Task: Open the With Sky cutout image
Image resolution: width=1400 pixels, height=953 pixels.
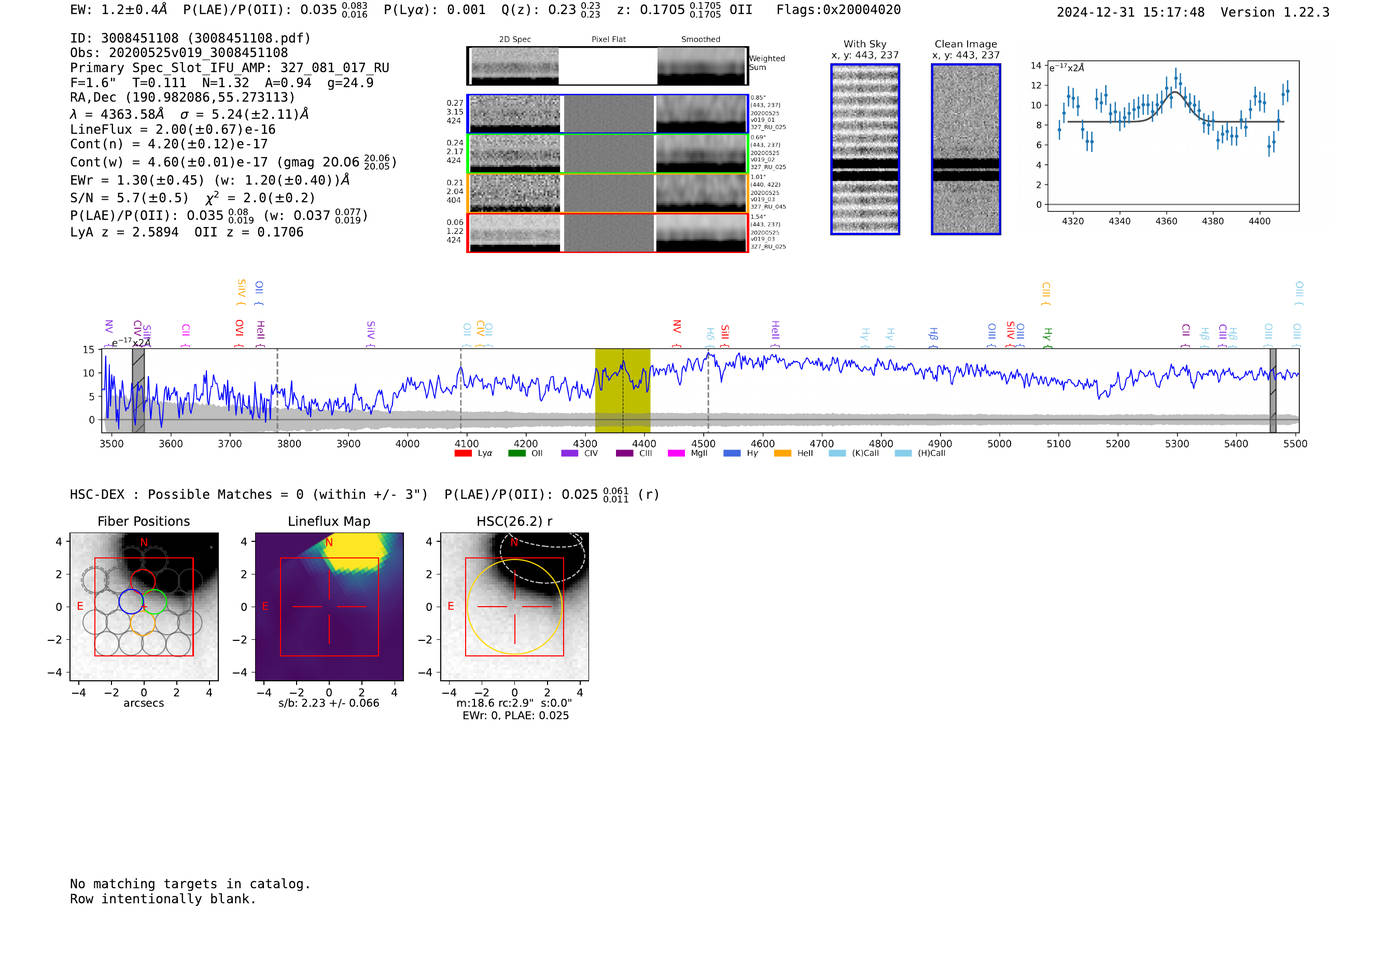Action: 865,149
